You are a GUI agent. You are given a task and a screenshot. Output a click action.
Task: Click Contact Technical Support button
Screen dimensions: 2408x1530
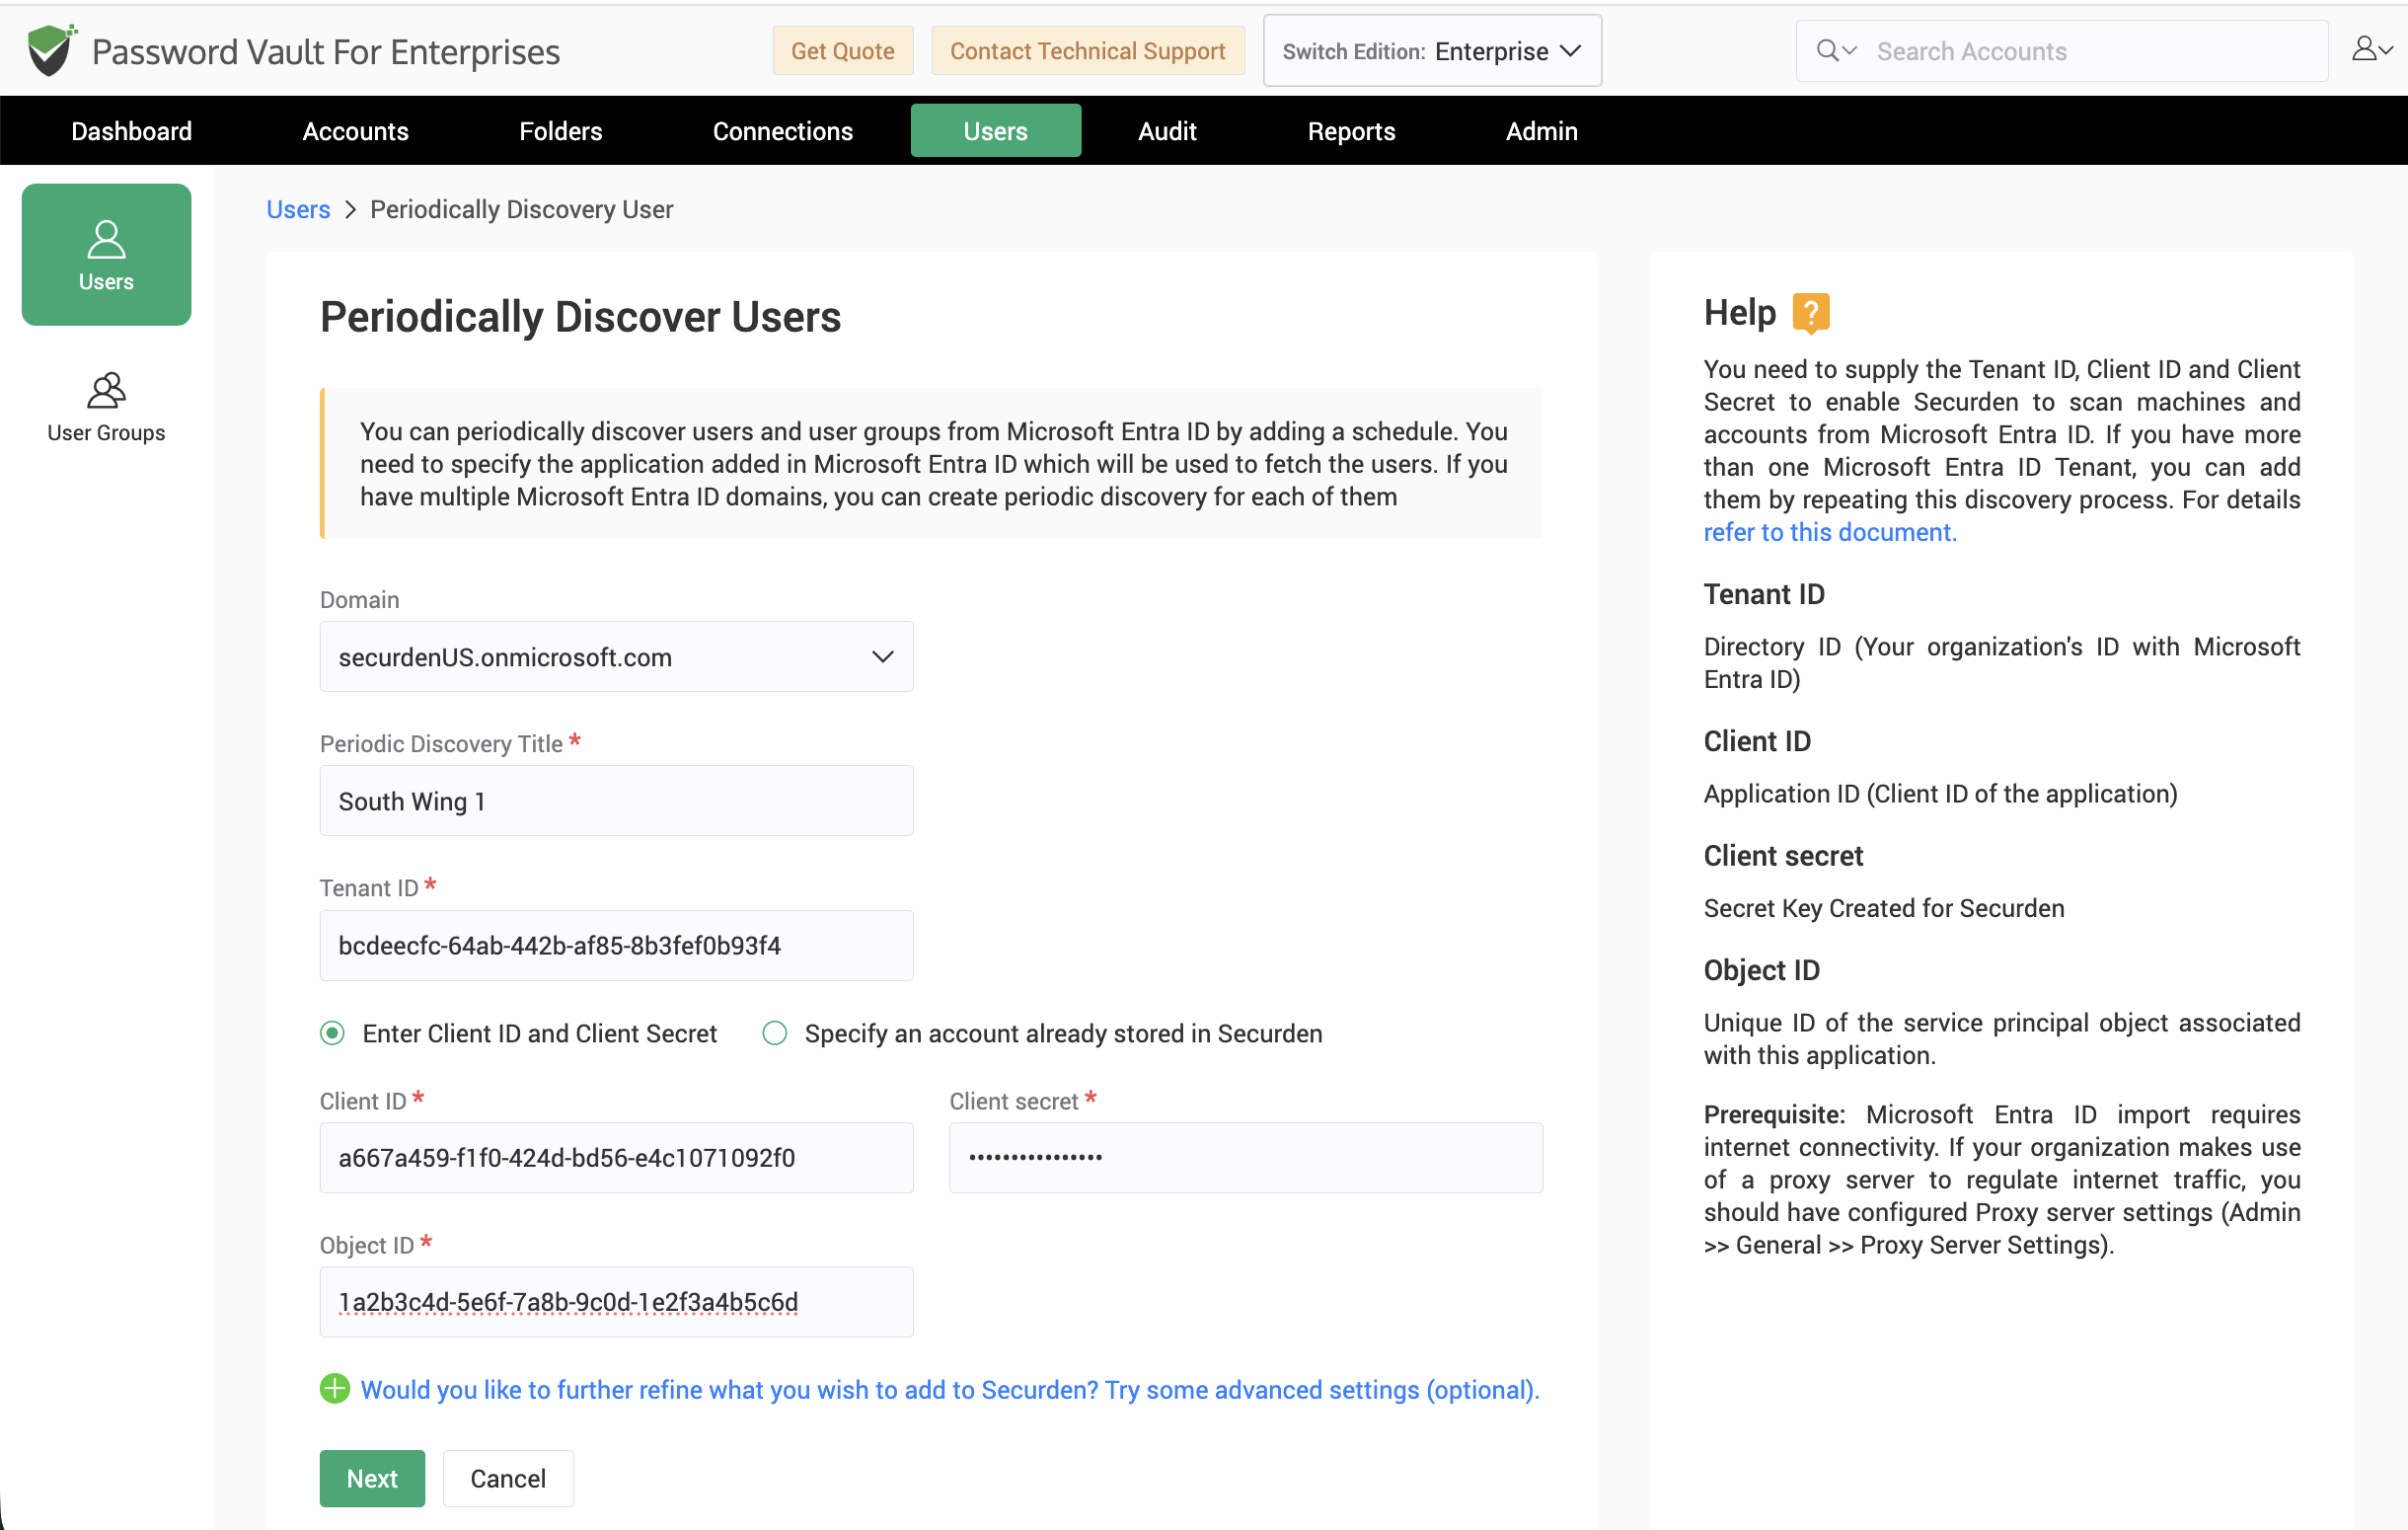point(1087,51)
